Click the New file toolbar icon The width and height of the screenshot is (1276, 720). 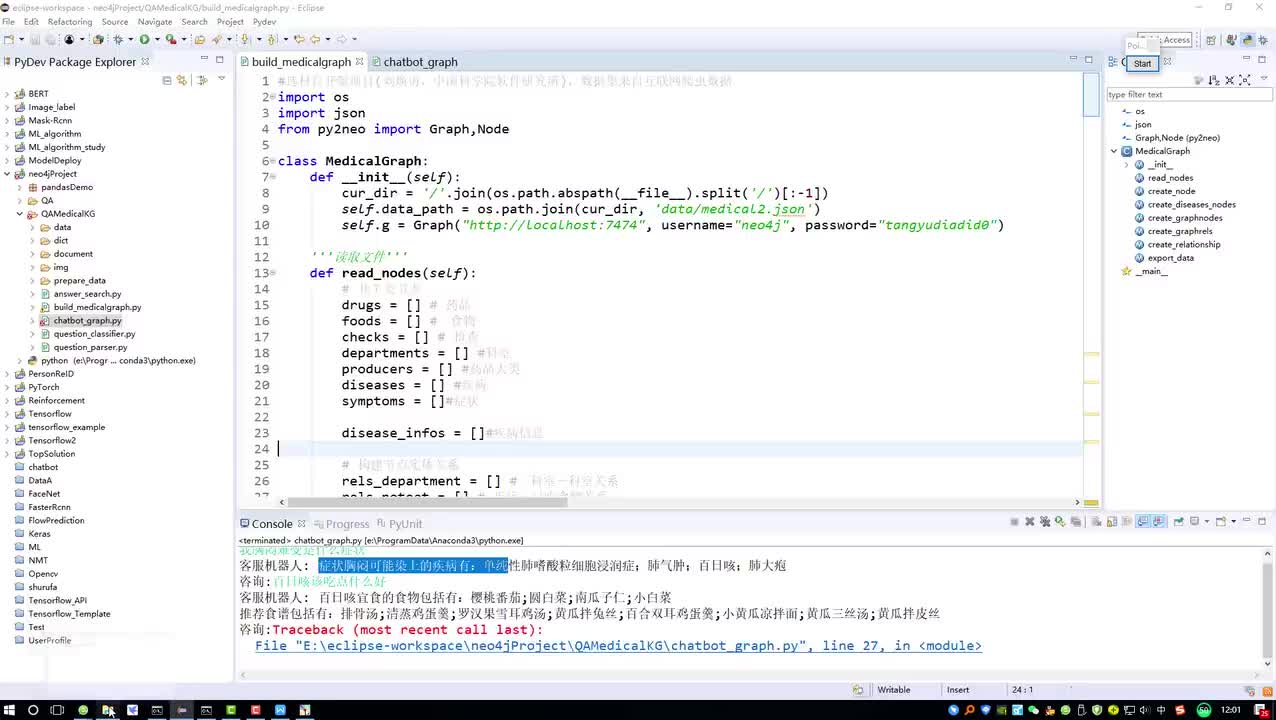(8, 40)
